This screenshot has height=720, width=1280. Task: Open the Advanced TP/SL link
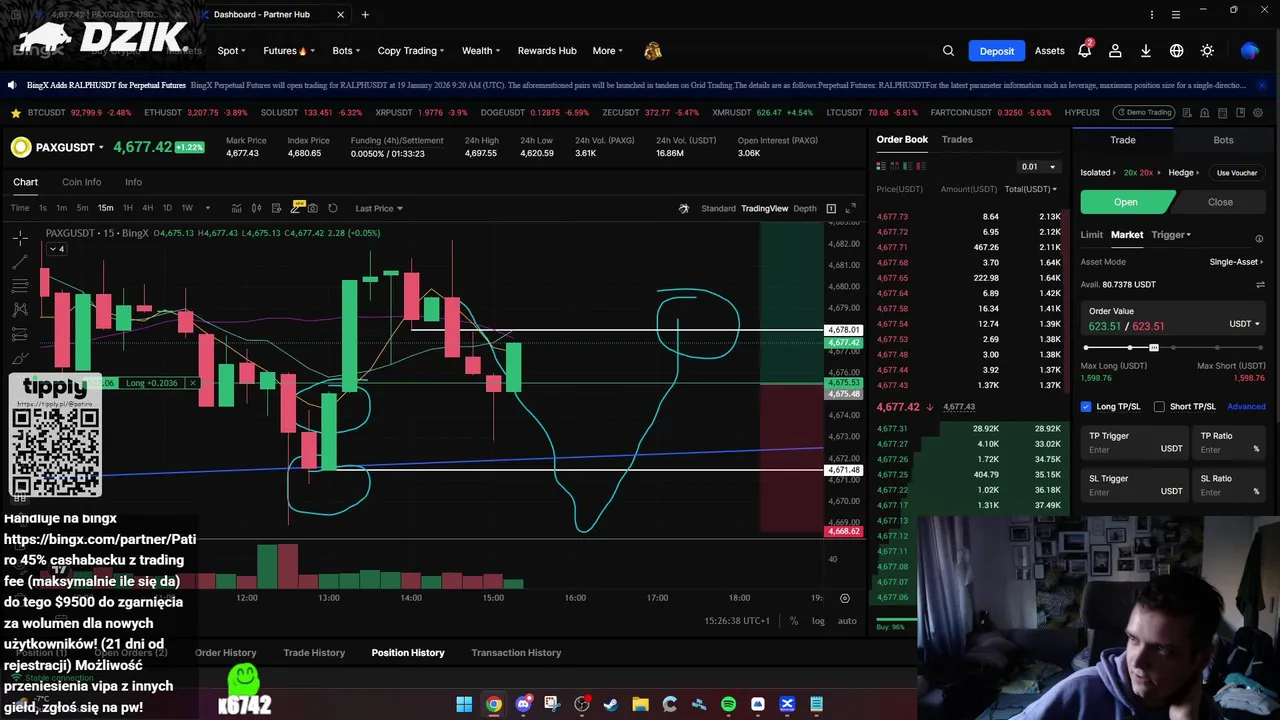pos(1246,407)
